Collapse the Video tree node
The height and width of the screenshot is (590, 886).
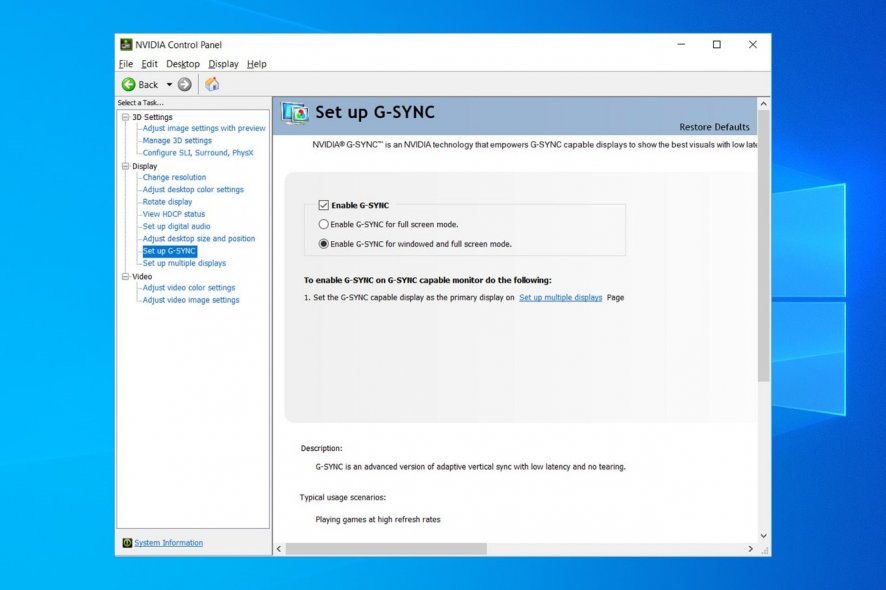(x=125, y=276)
